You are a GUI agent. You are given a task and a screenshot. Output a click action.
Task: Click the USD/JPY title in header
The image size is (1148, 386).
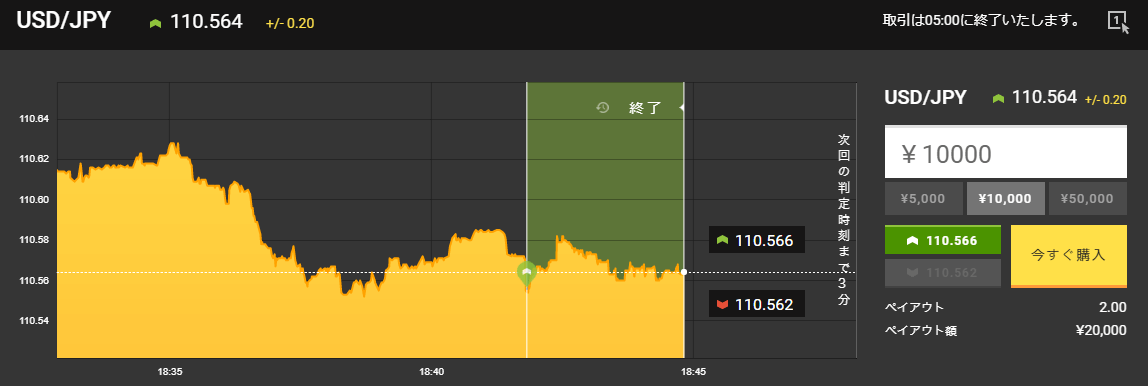tap(64, 21)
